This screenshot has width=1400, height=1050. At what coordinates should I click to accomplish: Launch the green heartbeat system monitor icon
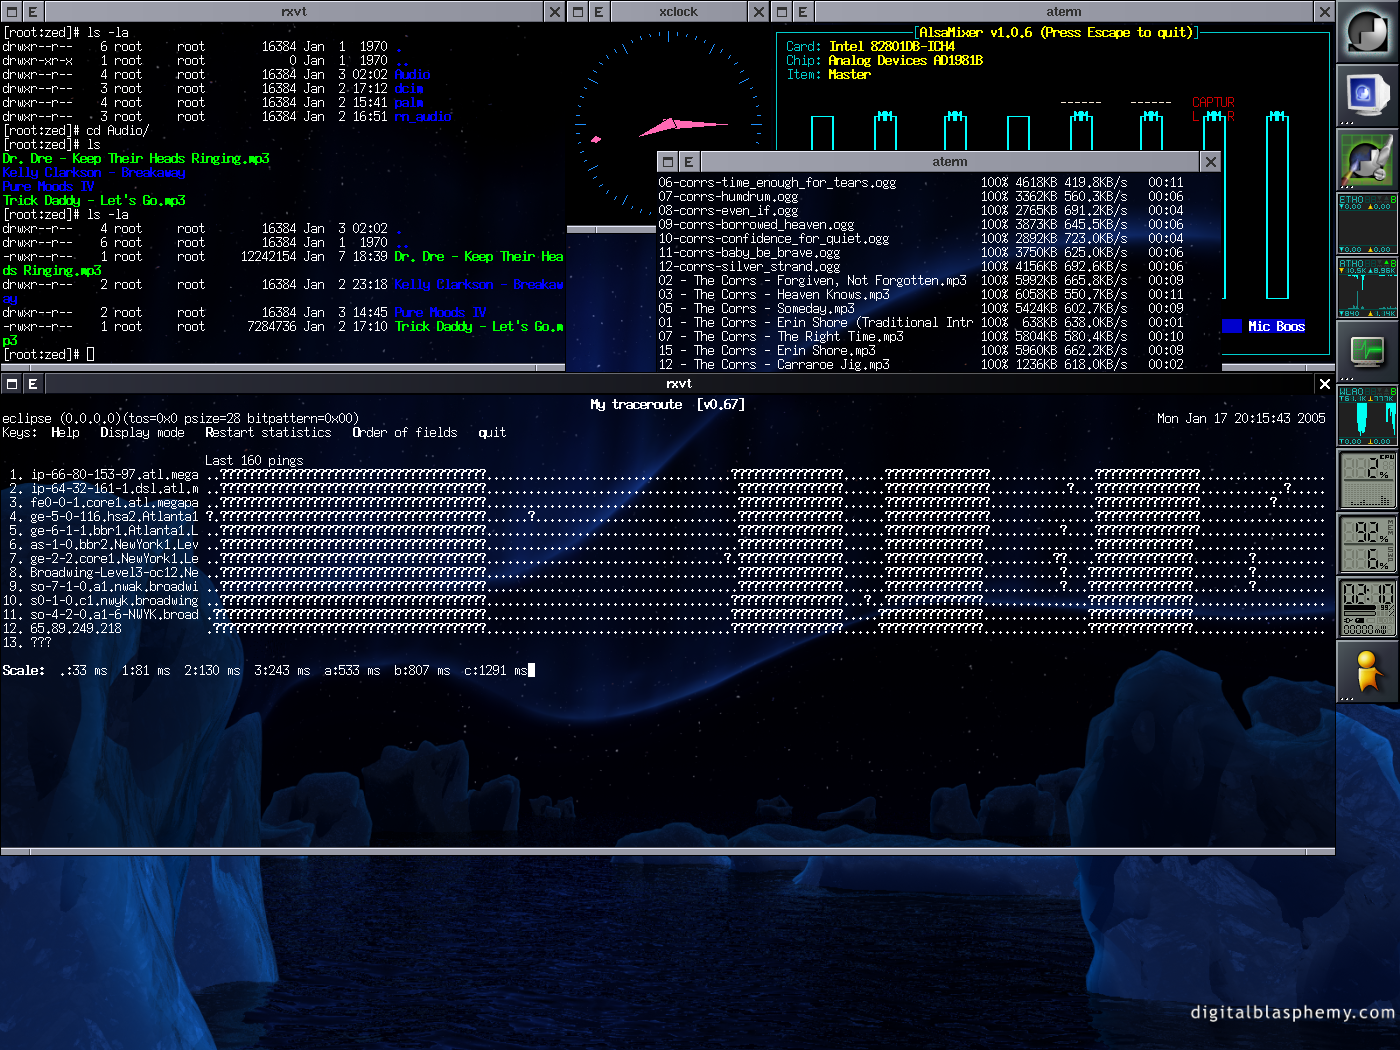[1367, 351]
